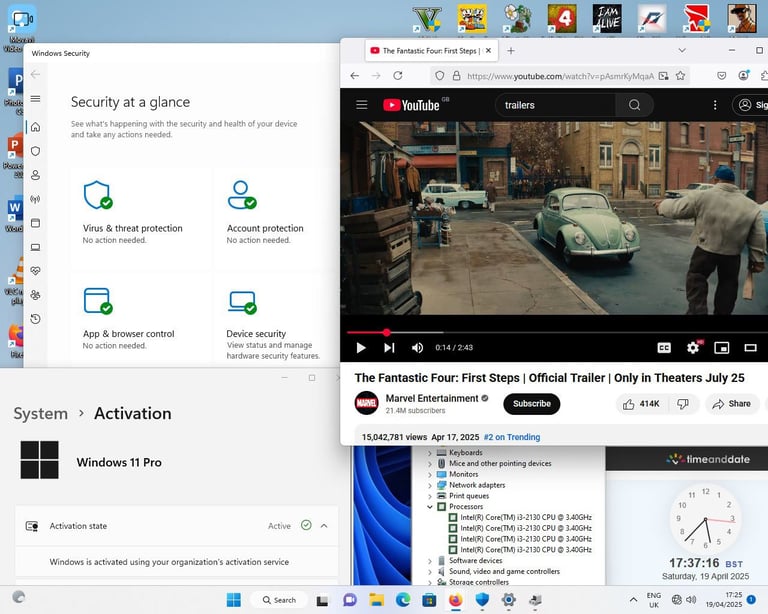The height and width of the screenshot is (614, 768).
Task: Open YouTube guide hamburger menu
Action: (x=362, y=105)
